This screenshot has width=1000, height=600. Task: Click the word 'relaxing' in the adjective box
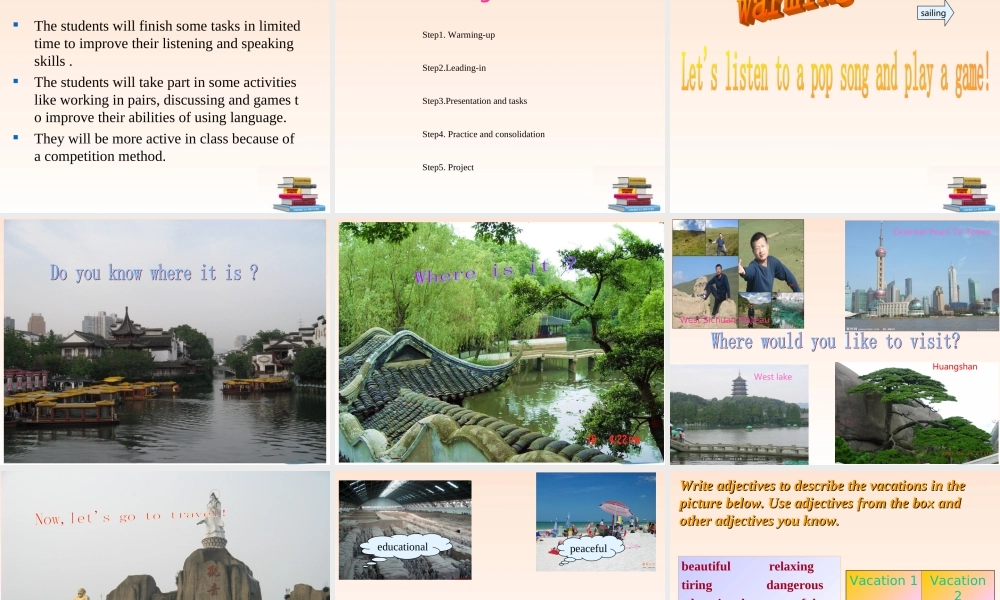click(x=791, y=566)
